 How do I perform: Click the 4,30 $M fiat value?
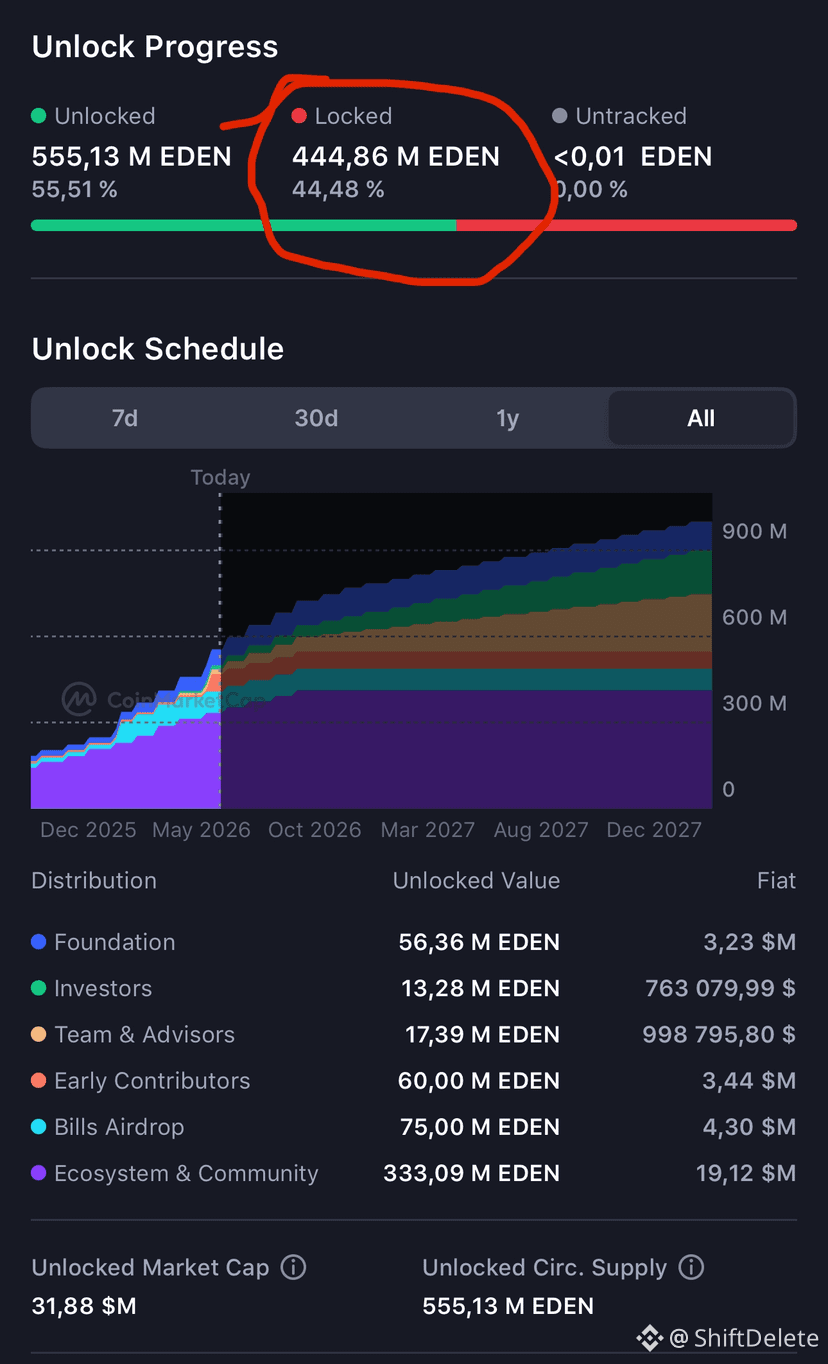click(750, 1127)
